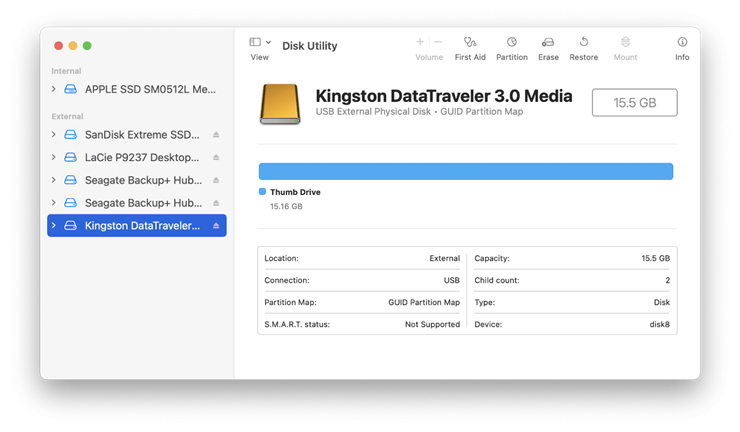Select Kingston DataTraveler in sidebar
The width and height of the screenshot is (740, 432).
click(x=137, y=226)
